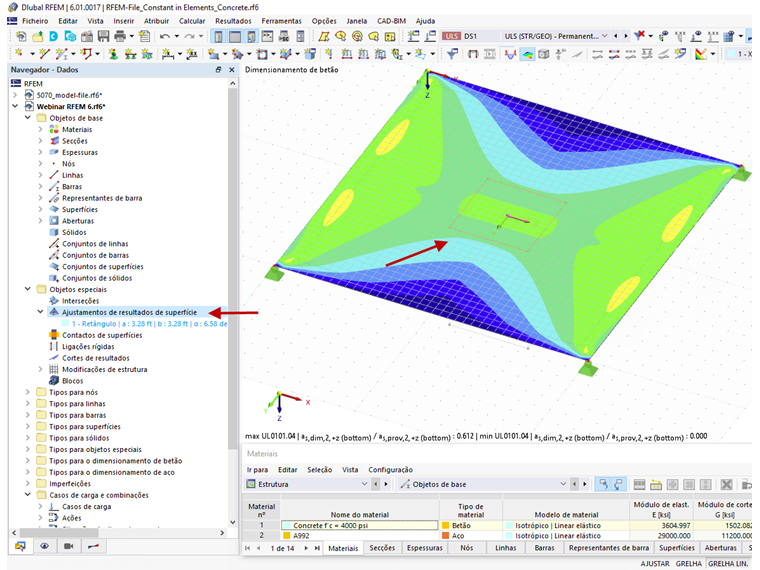Toggle AJUSTAR snap in status bar
The width and height of the screenshot is (760, 570).
tap(655, 564)
